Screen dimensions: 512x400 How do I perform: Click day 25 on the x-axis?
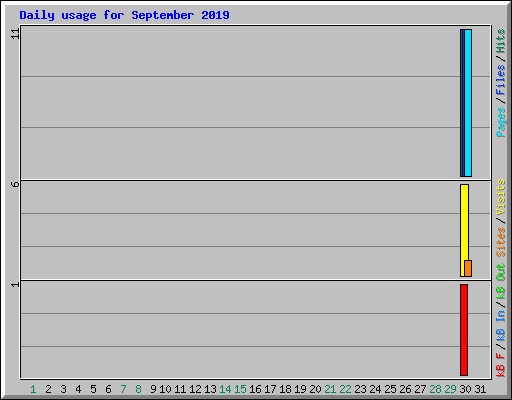click(390, 389)
